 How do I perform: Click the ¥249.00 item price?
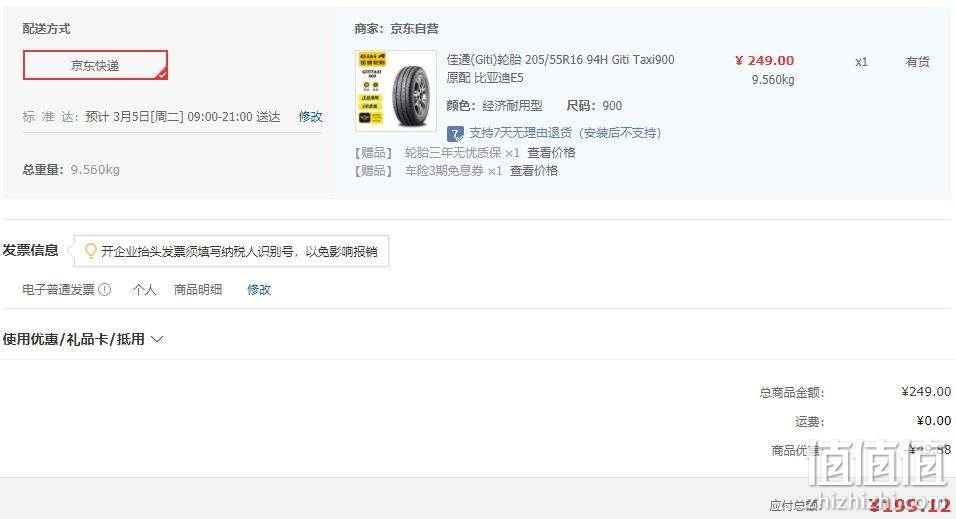[x=765, y=60]
